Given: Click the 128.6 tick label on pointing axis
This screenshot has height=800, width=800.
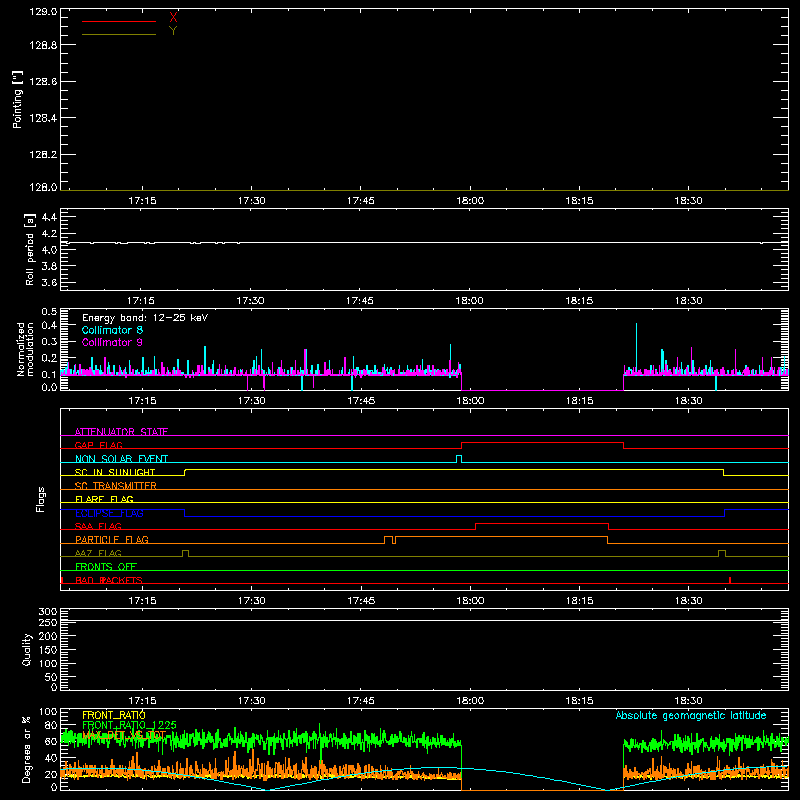Looking at the screenshot, I should pyautogui.click(x=43, y=82).
